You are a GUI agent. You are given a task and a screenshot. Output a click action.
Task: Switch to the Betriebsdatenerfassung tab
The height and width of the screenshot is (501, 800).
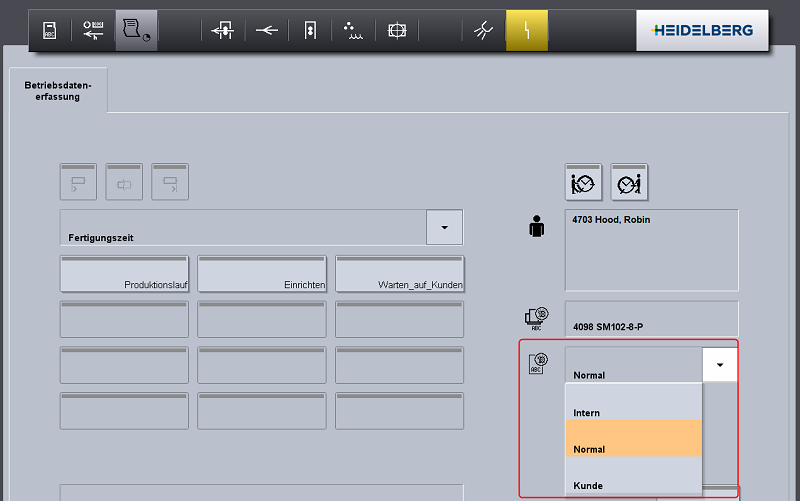point(58,91)
